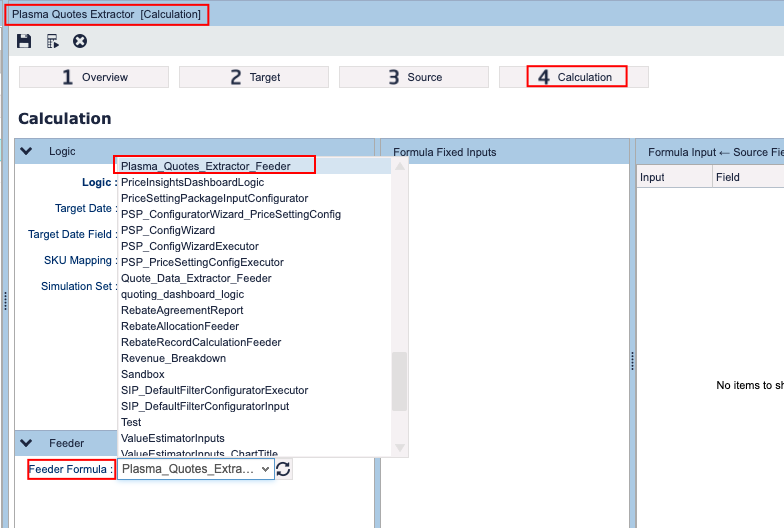784x528 pixels.
Task: Select PriceInsightsDashboardLogic option
Action: pyautogui.click(x=192, y=182)
